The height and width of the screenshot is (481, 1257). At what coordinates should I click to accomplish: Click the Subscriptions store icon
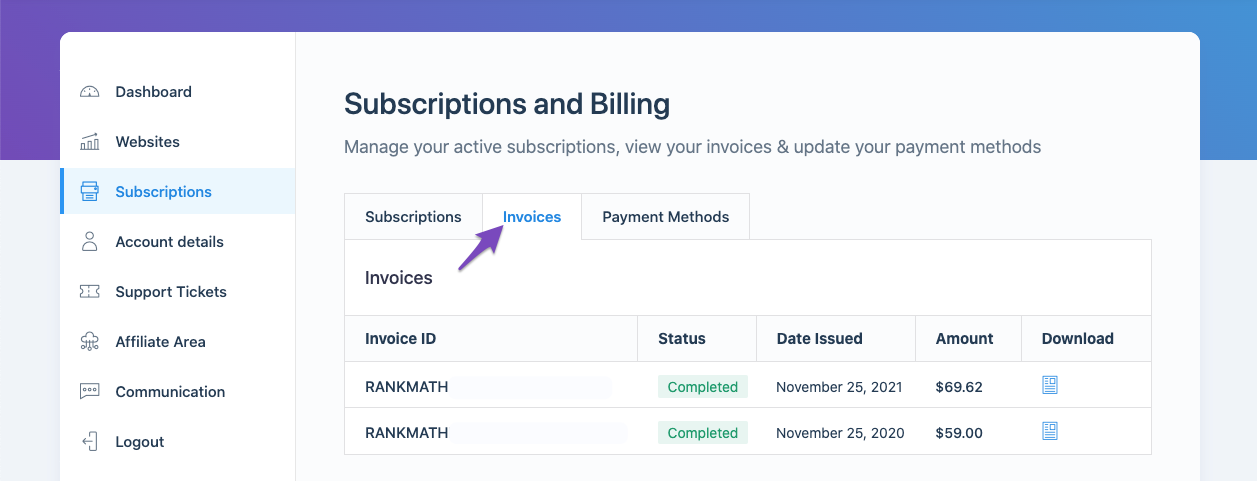pyautogui.click(x=90, y=192)
